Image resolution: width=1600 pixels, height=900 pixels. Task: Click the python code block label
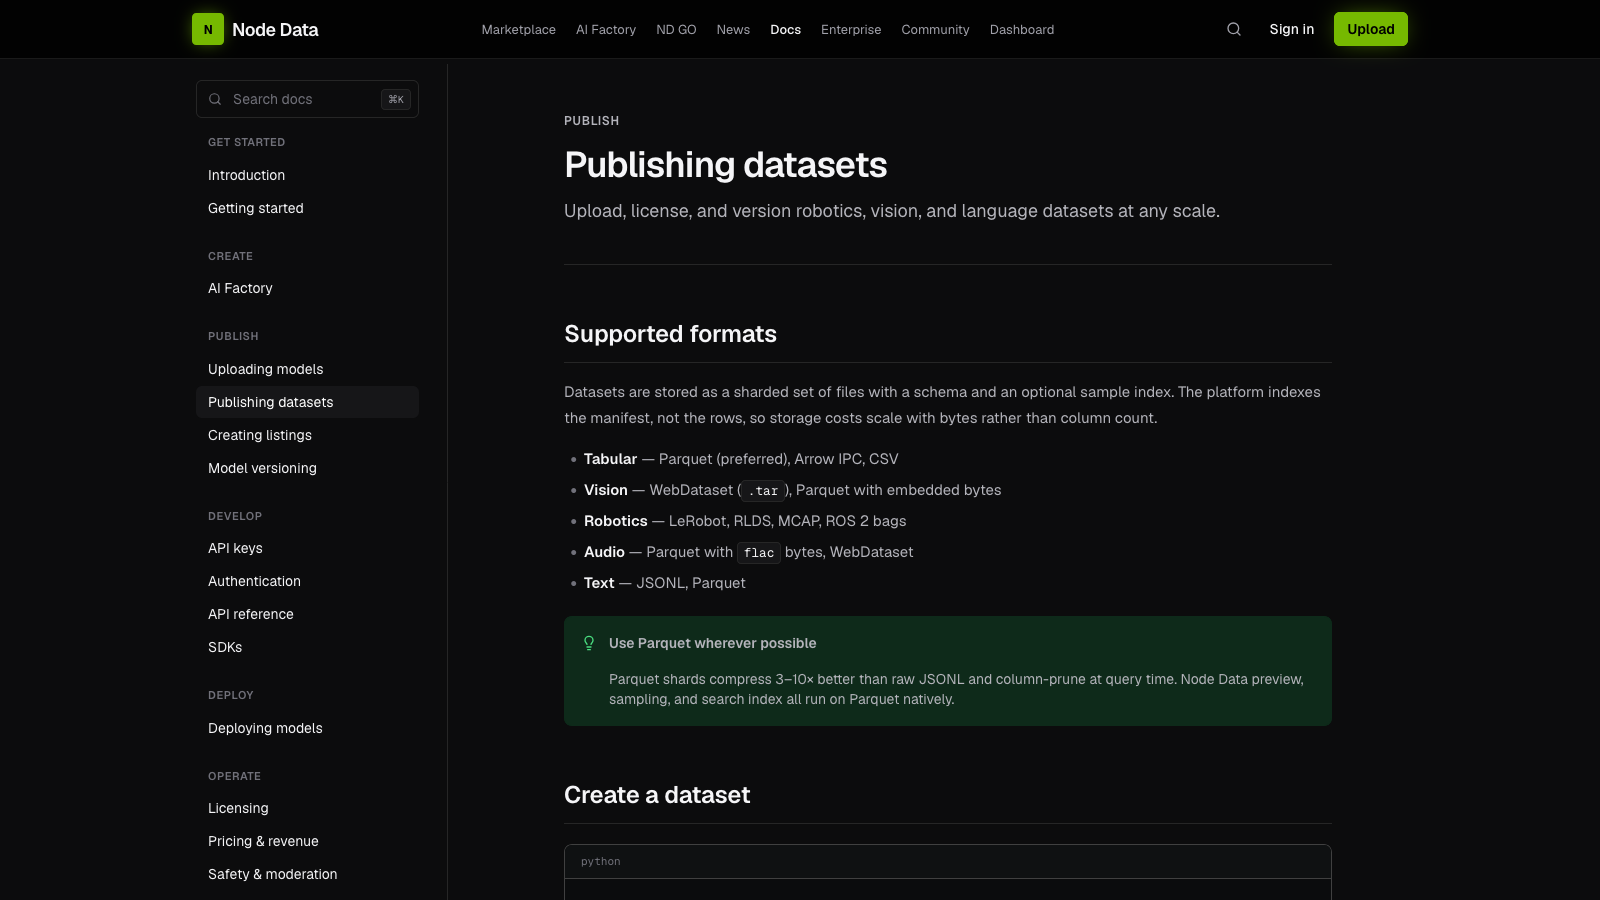pyautogui.click(x=600, y=862)
